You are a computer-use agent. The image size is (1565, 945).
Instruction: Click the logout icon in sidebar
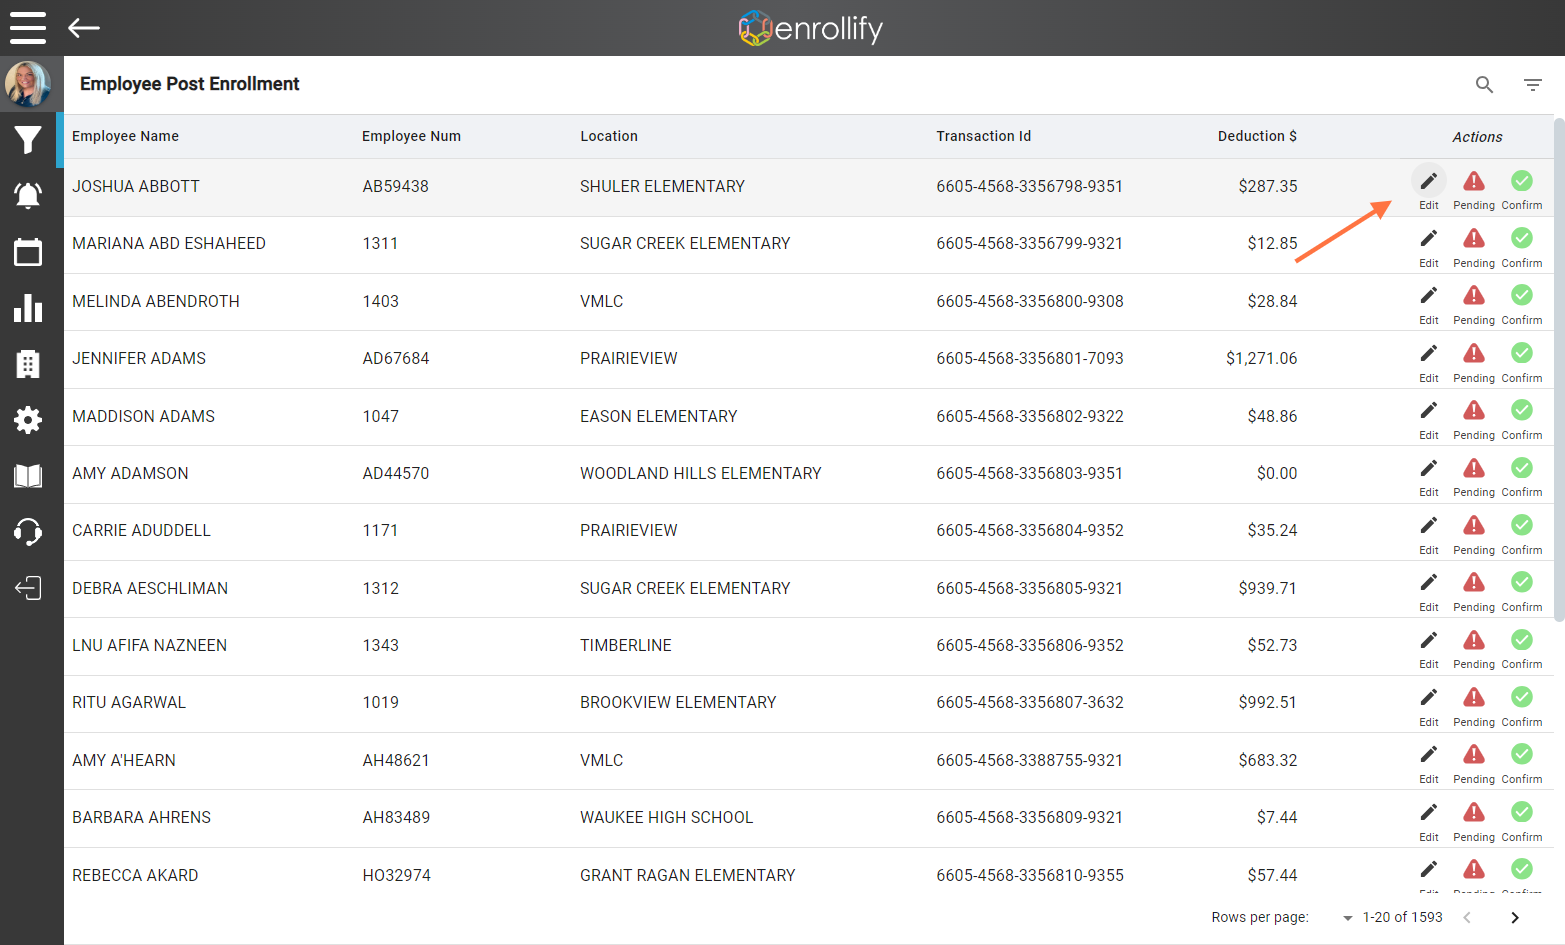click(x=28, y=588)
